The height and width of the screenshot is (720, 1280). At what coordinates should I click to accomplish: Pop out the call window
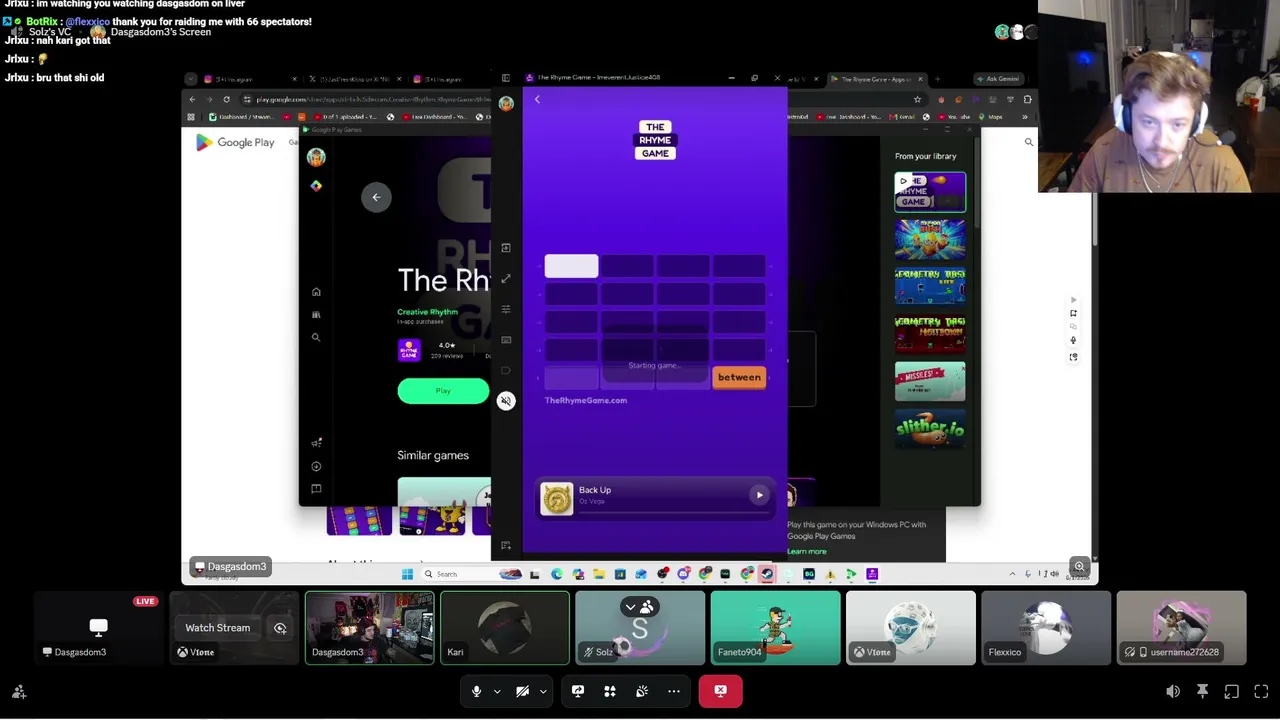pos(1232,691)
